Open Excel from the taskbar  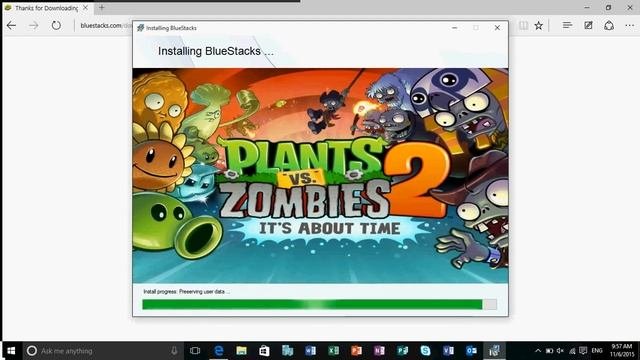pos(333,351)
